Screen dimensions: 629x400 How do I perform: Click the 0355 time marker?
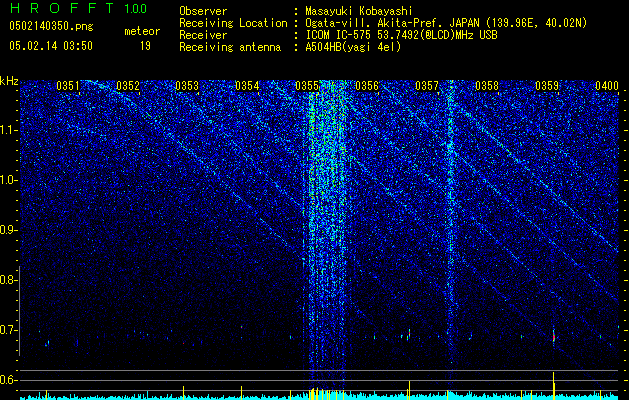pos(307,86)
